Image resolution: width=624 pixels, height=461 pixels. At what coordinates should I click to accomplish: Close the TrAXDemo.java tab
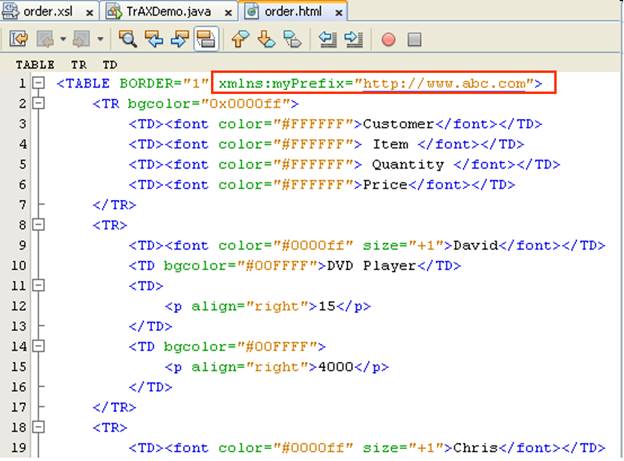coord(228,13)
